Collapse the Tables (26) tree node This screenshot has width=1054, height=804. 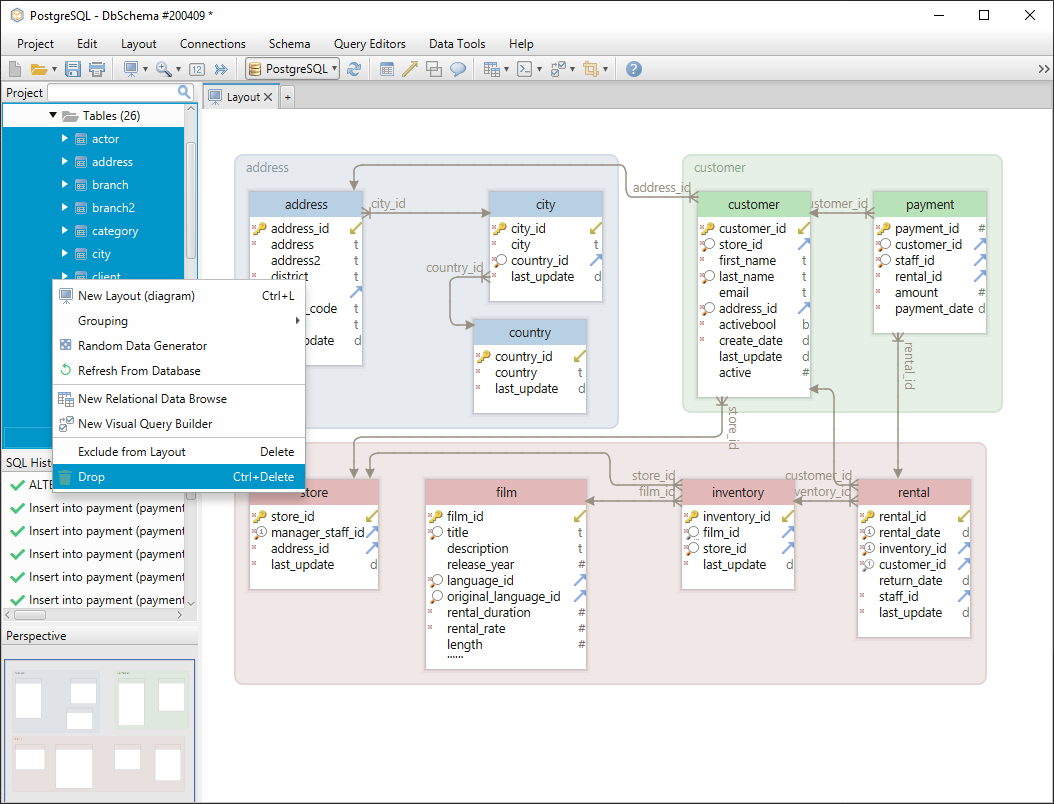coord(52,115)
